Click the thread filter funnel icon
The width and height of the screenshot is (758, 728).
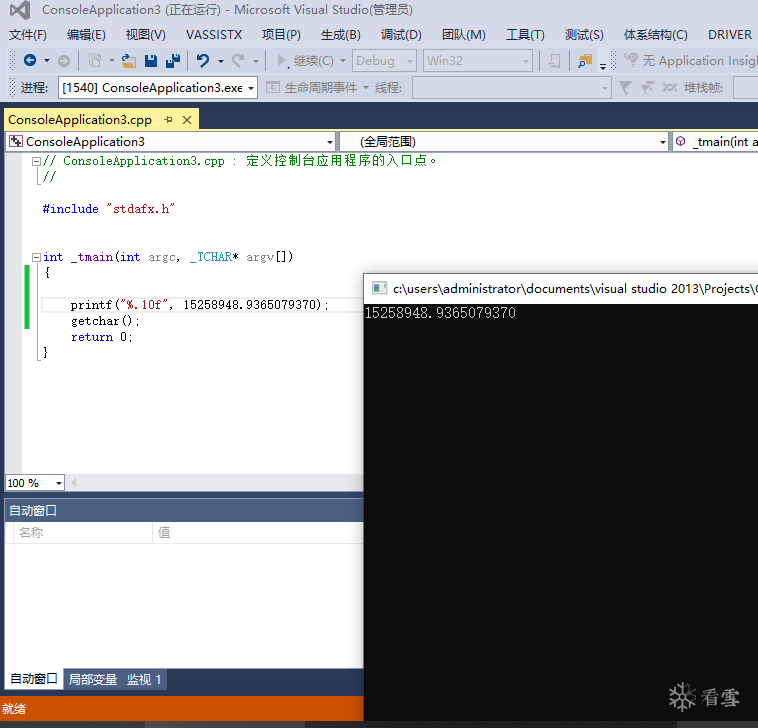coord(626,87)
